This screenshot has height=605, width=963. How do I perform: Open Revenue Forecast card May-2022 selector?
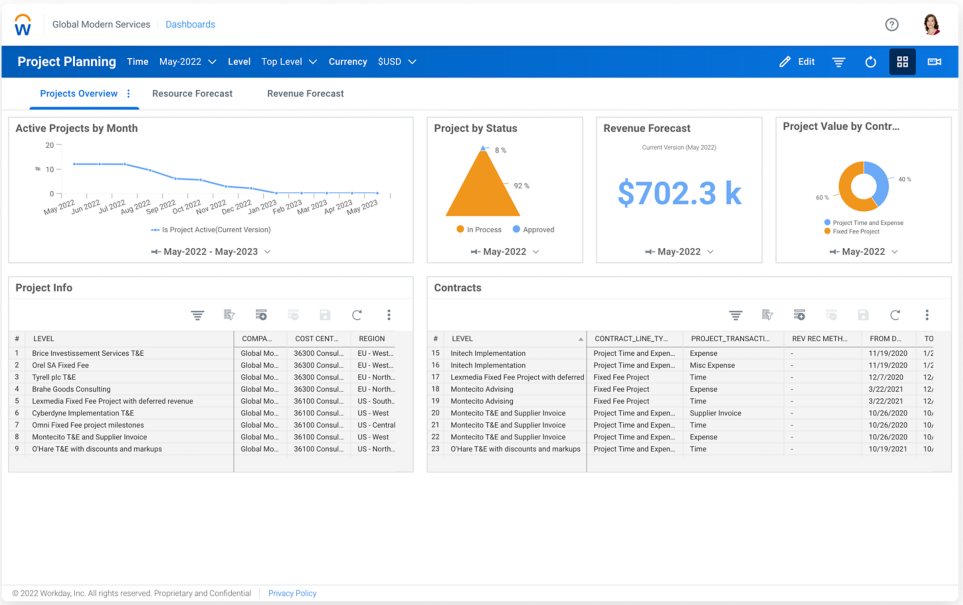pos(679,252)
